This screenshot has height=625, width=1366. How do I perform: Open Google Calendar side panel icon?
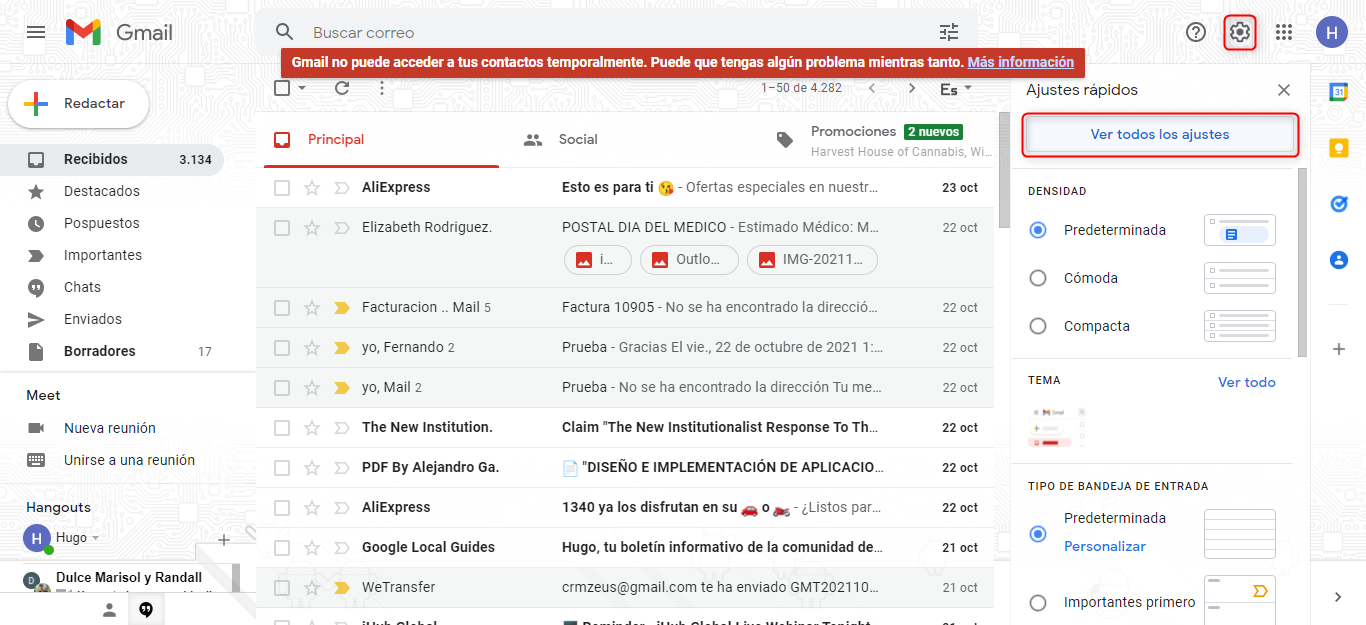[1338, 92]
